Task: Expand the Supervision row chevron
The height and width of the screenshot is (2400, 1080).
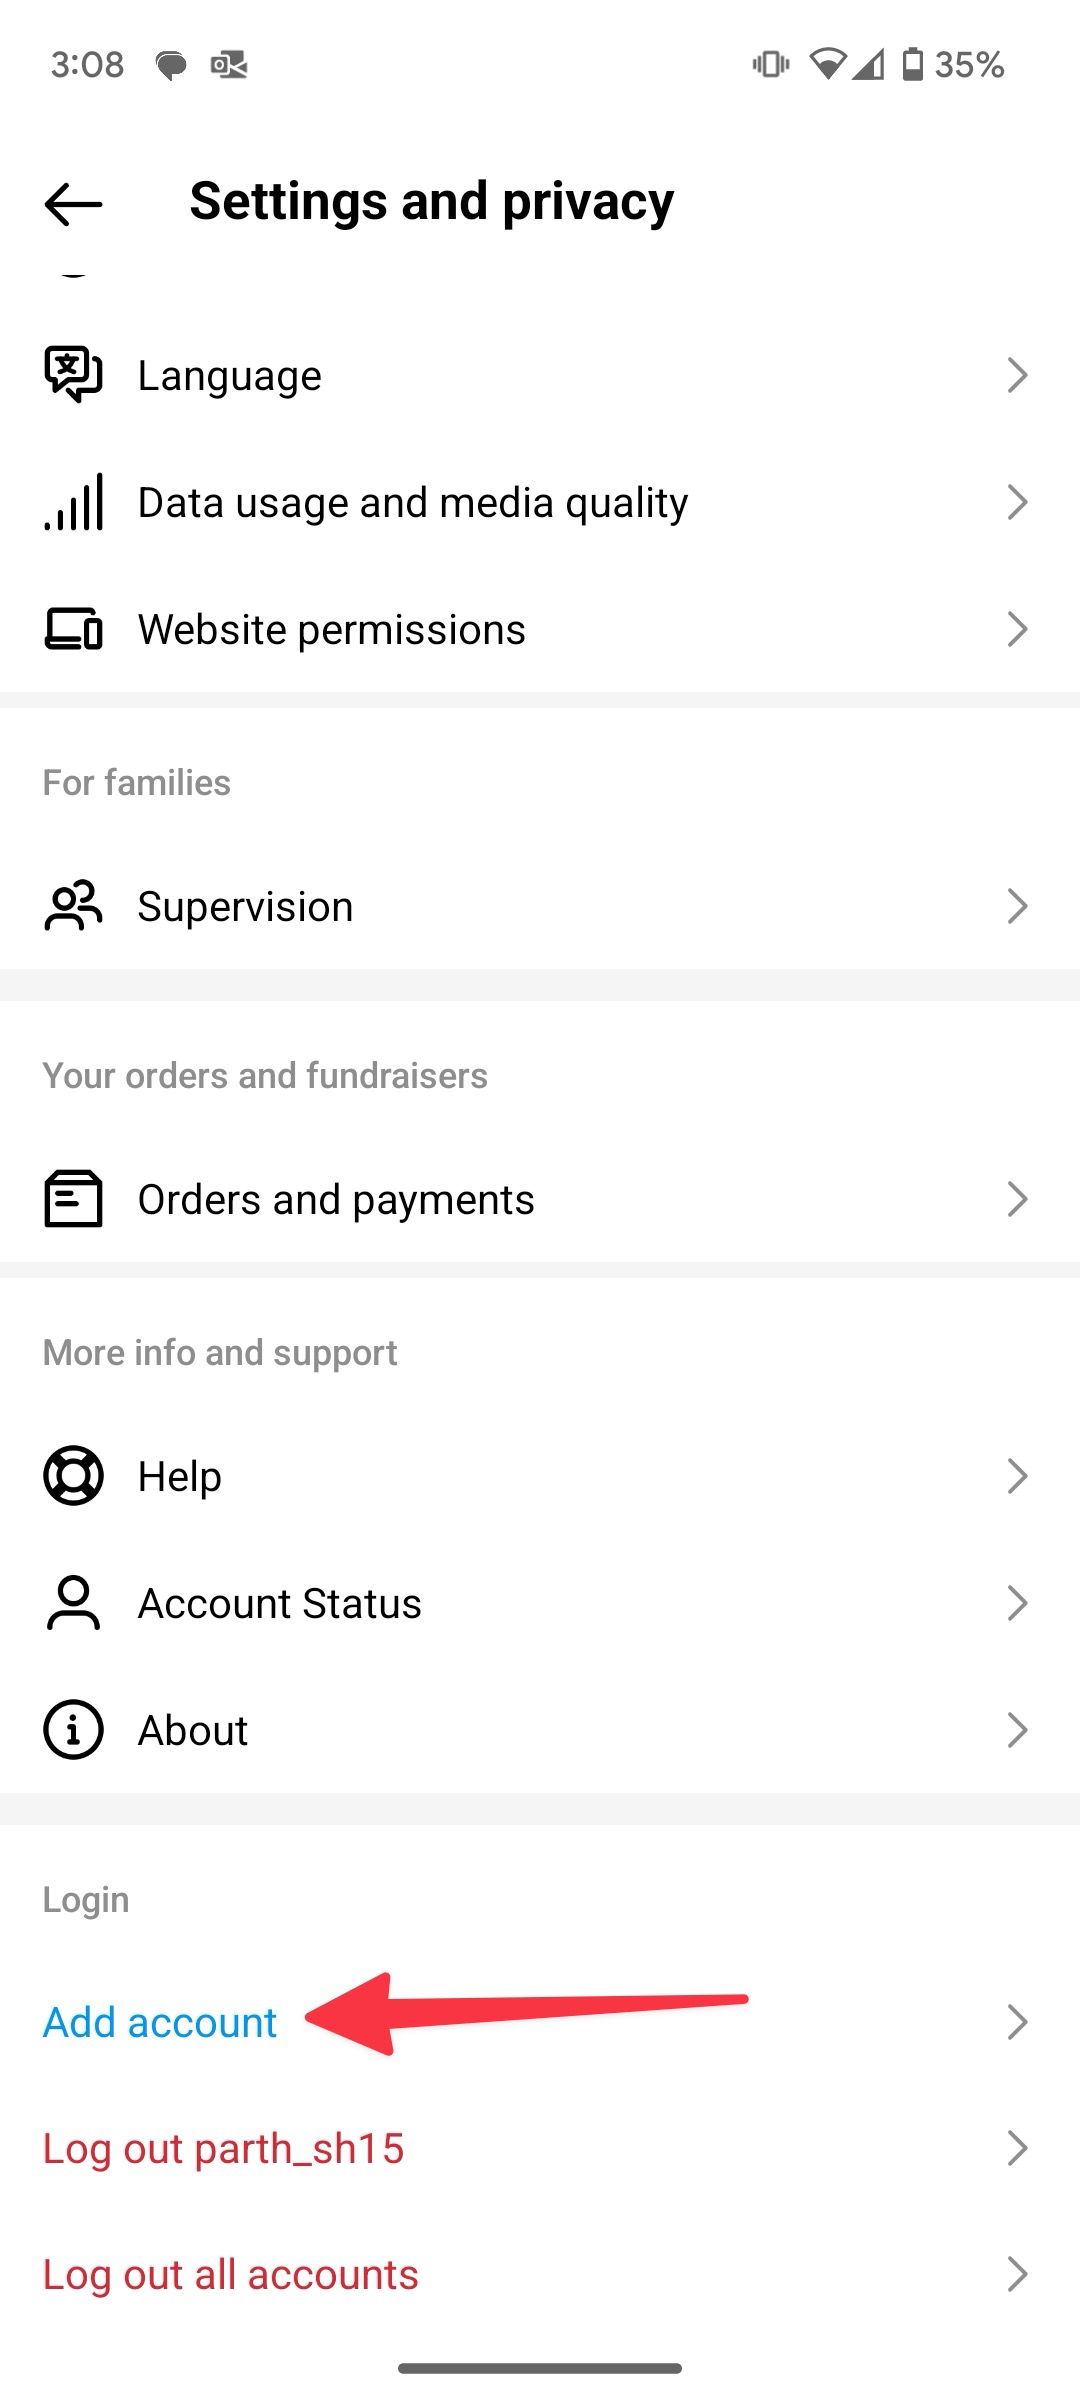Action: [1017, 906]
